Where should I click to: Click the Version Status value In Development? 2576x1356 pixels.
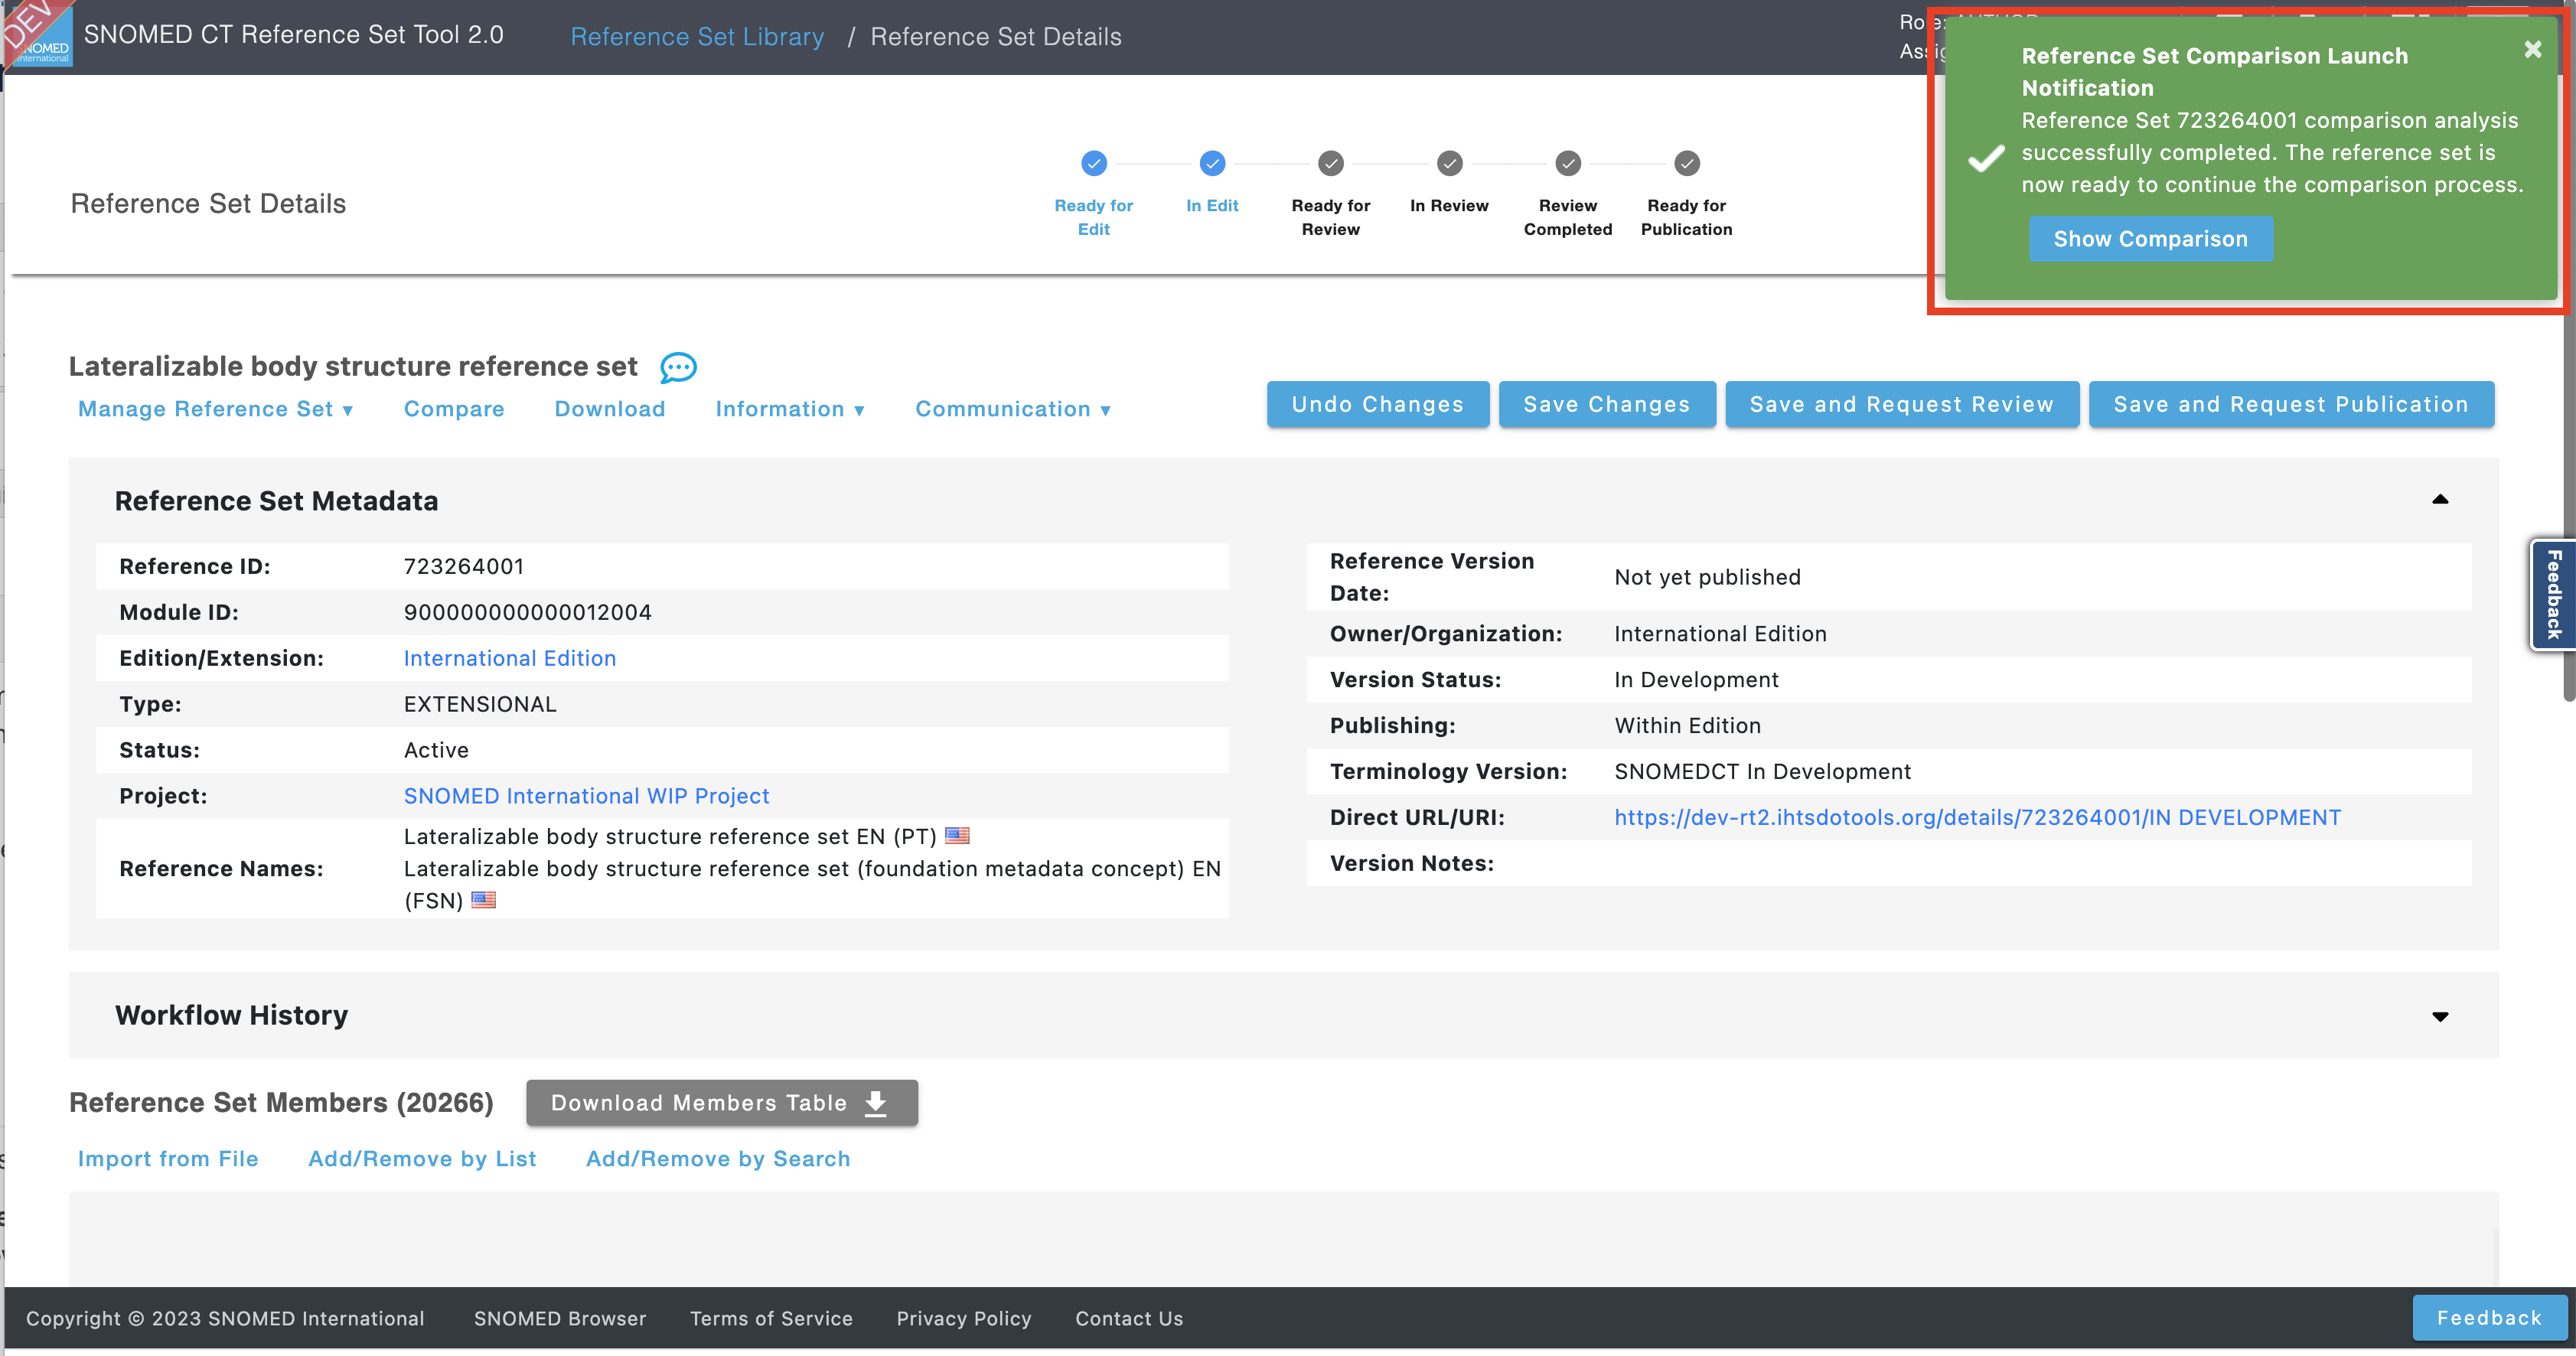tap(1696, 680)
